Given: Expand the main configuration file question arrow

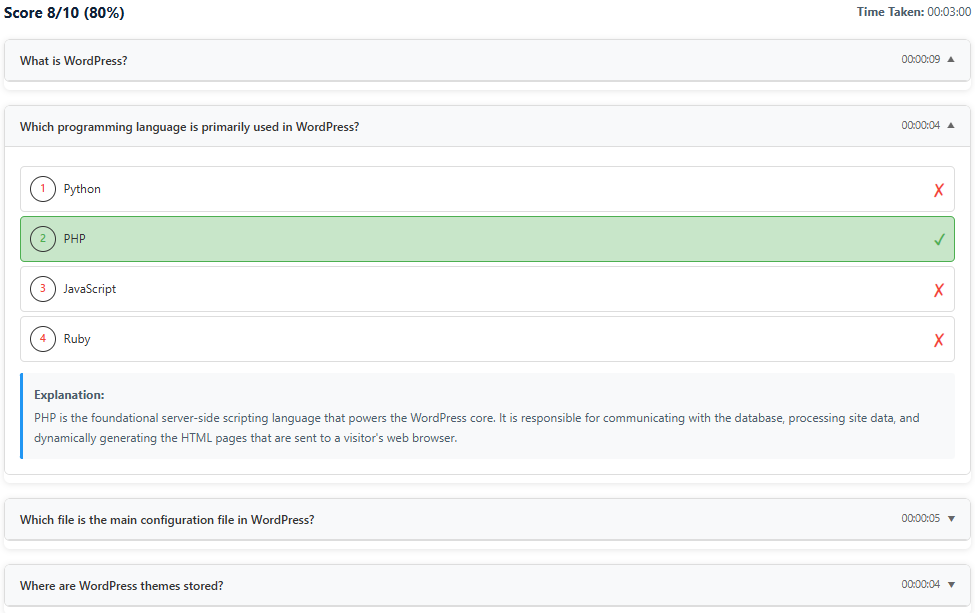Looking at the screenshot, I should (951, 519).
